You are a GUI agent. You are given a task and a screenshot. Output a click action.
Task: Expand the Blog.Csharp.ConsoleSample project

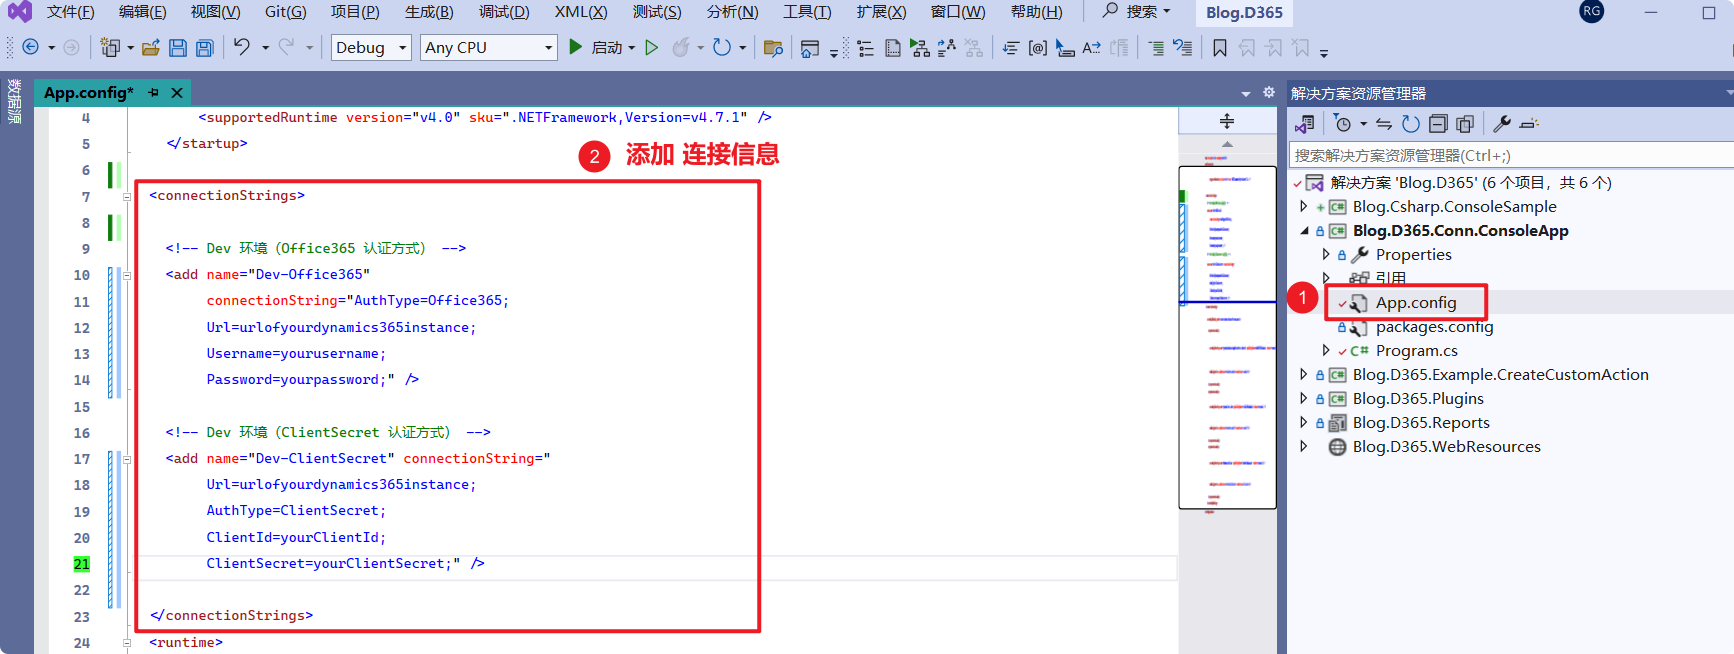pyautogui.click(x=1303, y=206)
